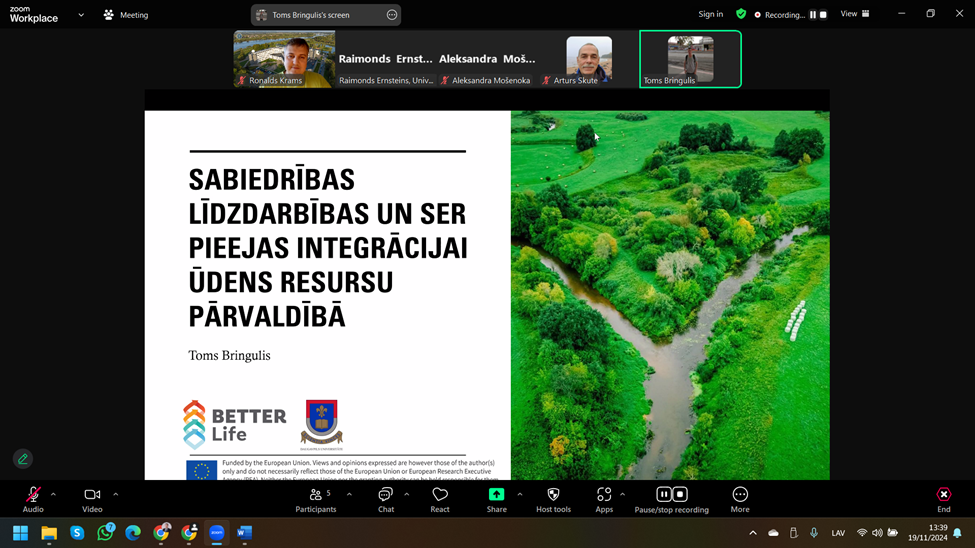This screenshot has height=548, width=975.
Task: Open options for Toms Bringulis's screen share
Action: coord(392,15)
